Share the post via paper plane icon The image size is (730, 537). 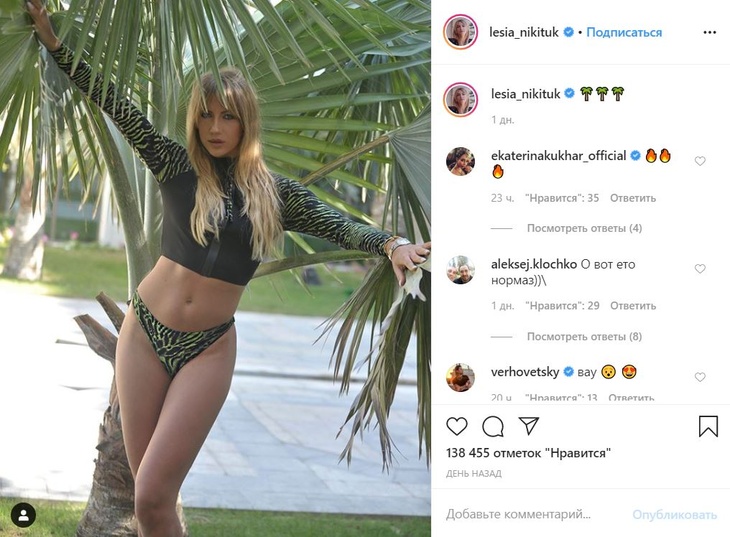[x=529, y=426]
